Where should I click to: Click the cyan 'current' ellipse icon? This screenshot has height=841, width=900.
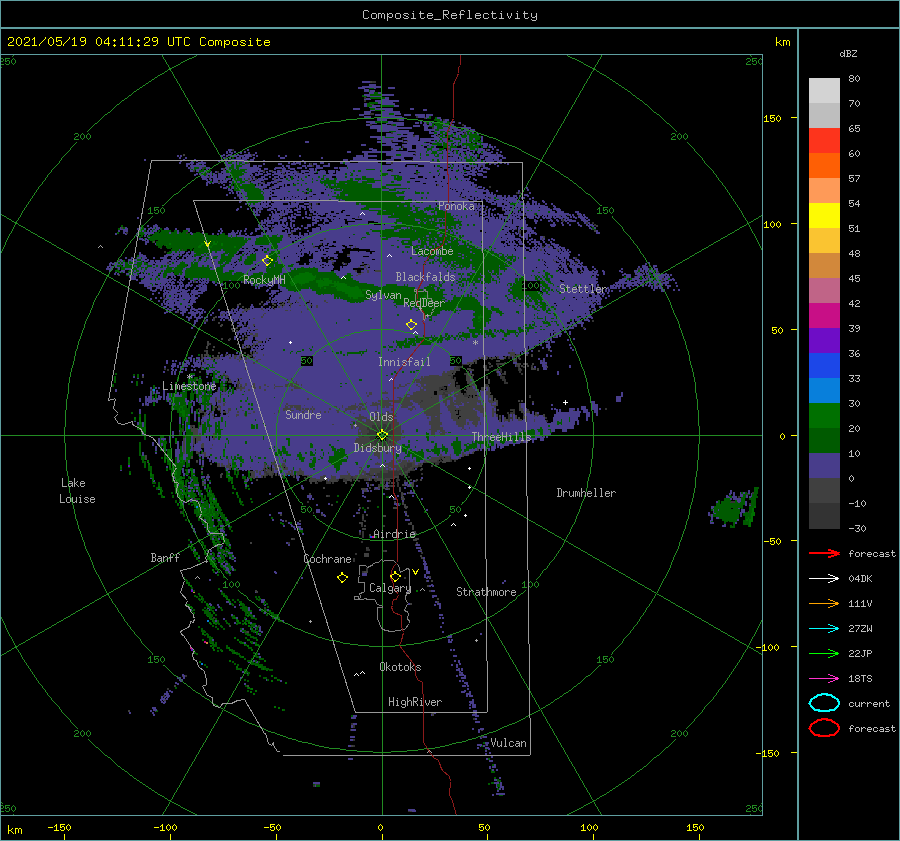point(824,703)
